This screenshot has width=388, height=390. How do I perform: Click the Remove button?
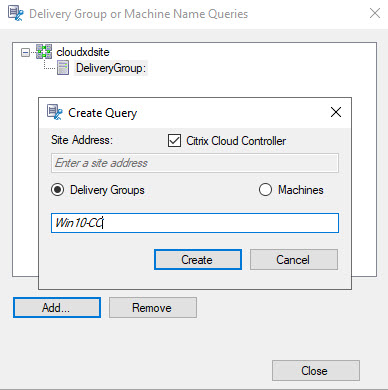click(x=153, y=307)
